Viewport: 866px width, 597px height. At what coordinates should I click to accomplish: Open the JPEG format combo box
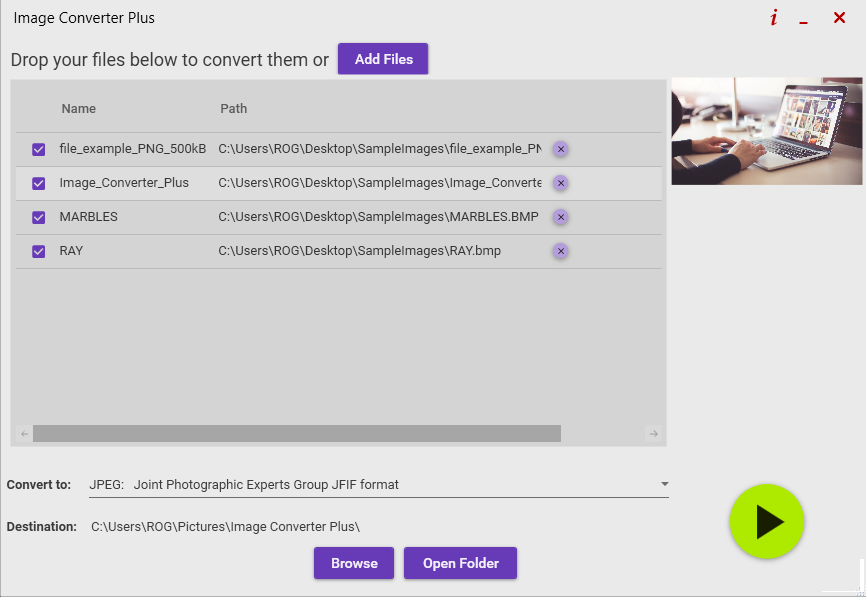[x=379, y=485]
